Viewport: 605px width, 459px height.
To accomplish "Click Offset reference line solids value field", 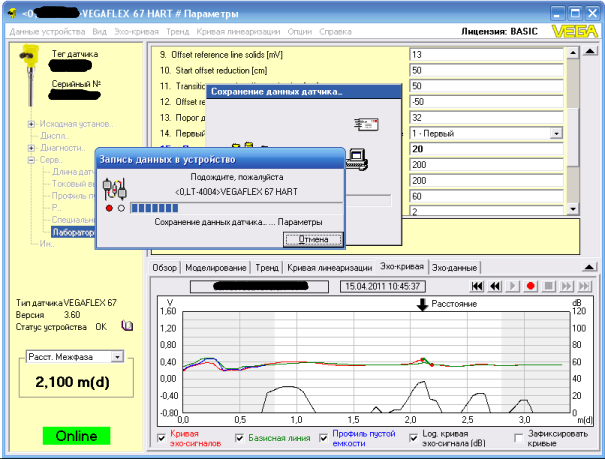I will click(x=486, y=55).
